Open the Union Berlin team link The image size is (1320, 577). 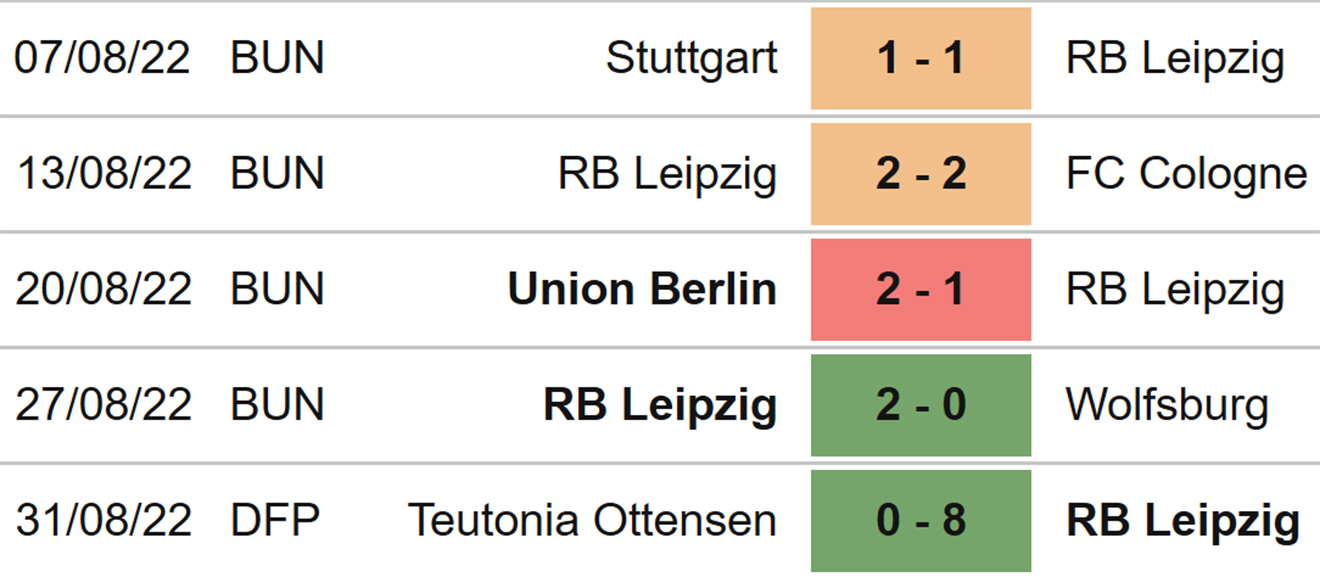(x=642, y=290)
